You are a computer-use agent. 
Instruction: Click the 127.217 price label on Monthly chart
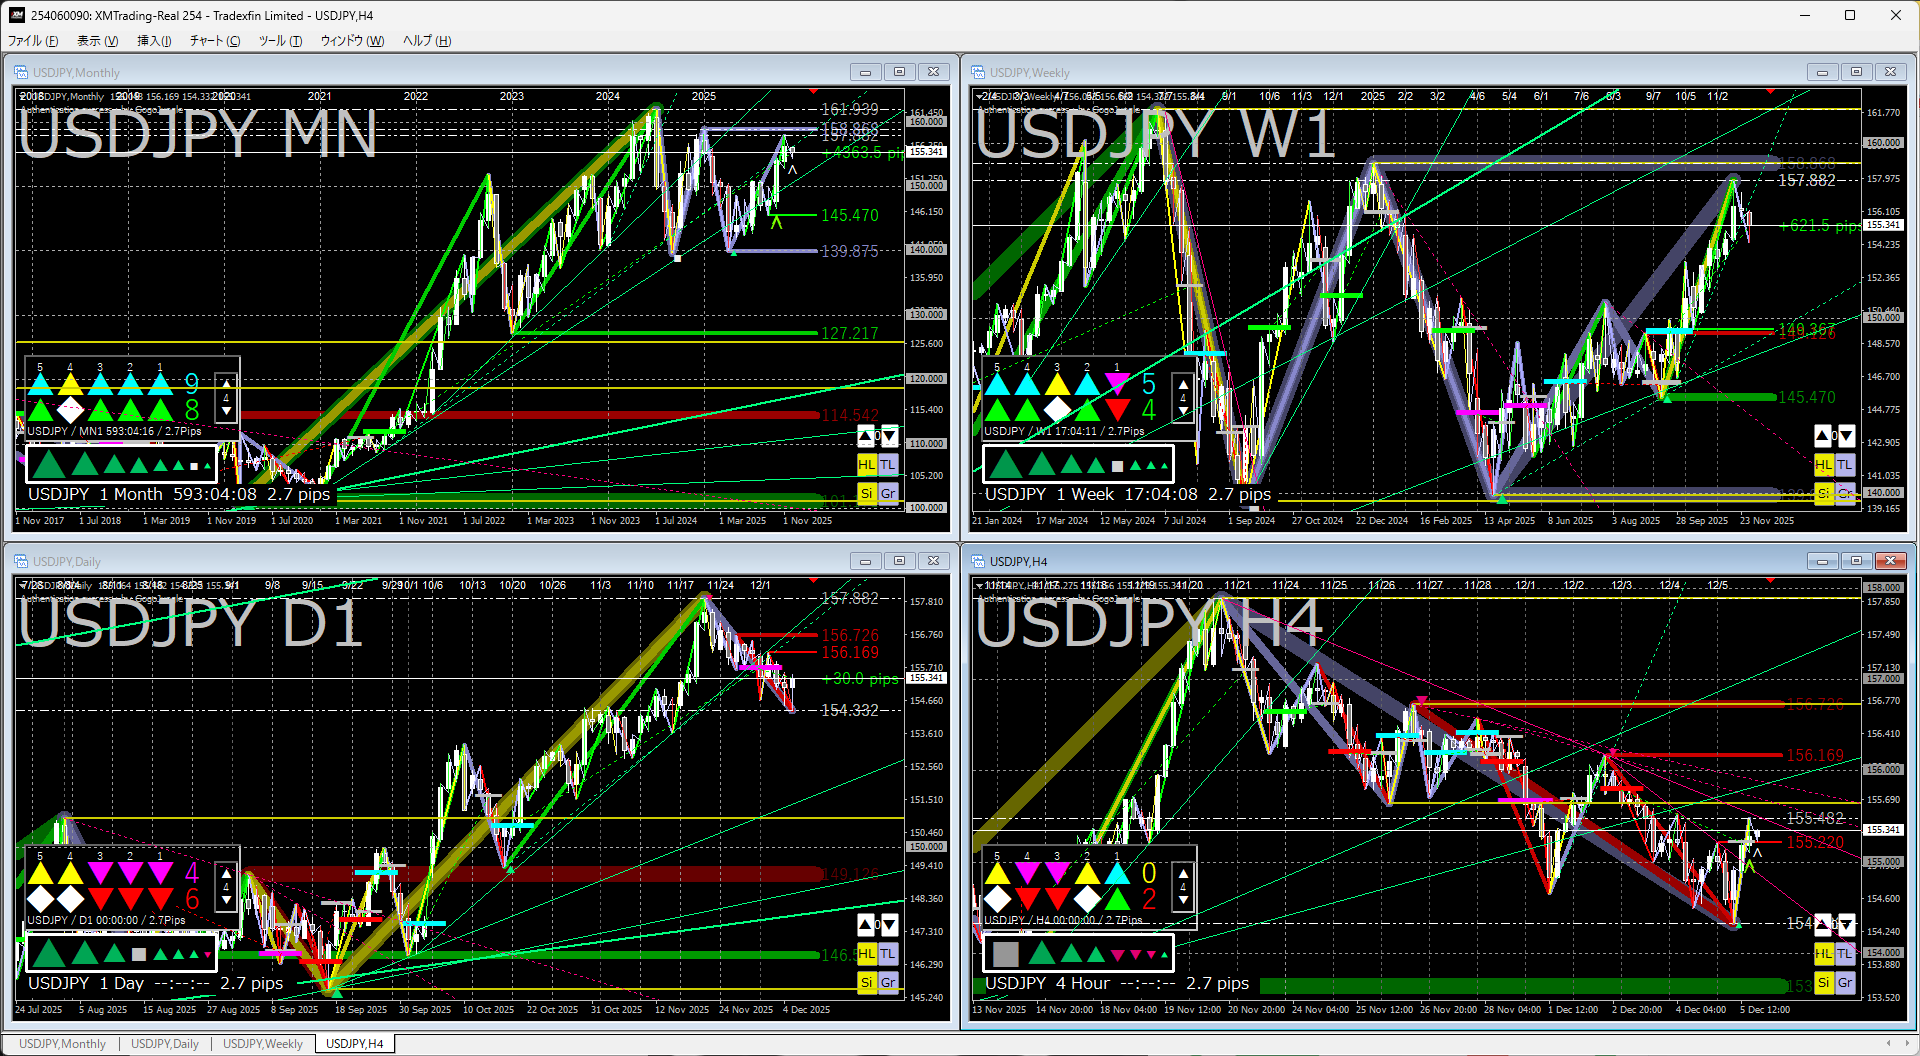click(849, 333)
